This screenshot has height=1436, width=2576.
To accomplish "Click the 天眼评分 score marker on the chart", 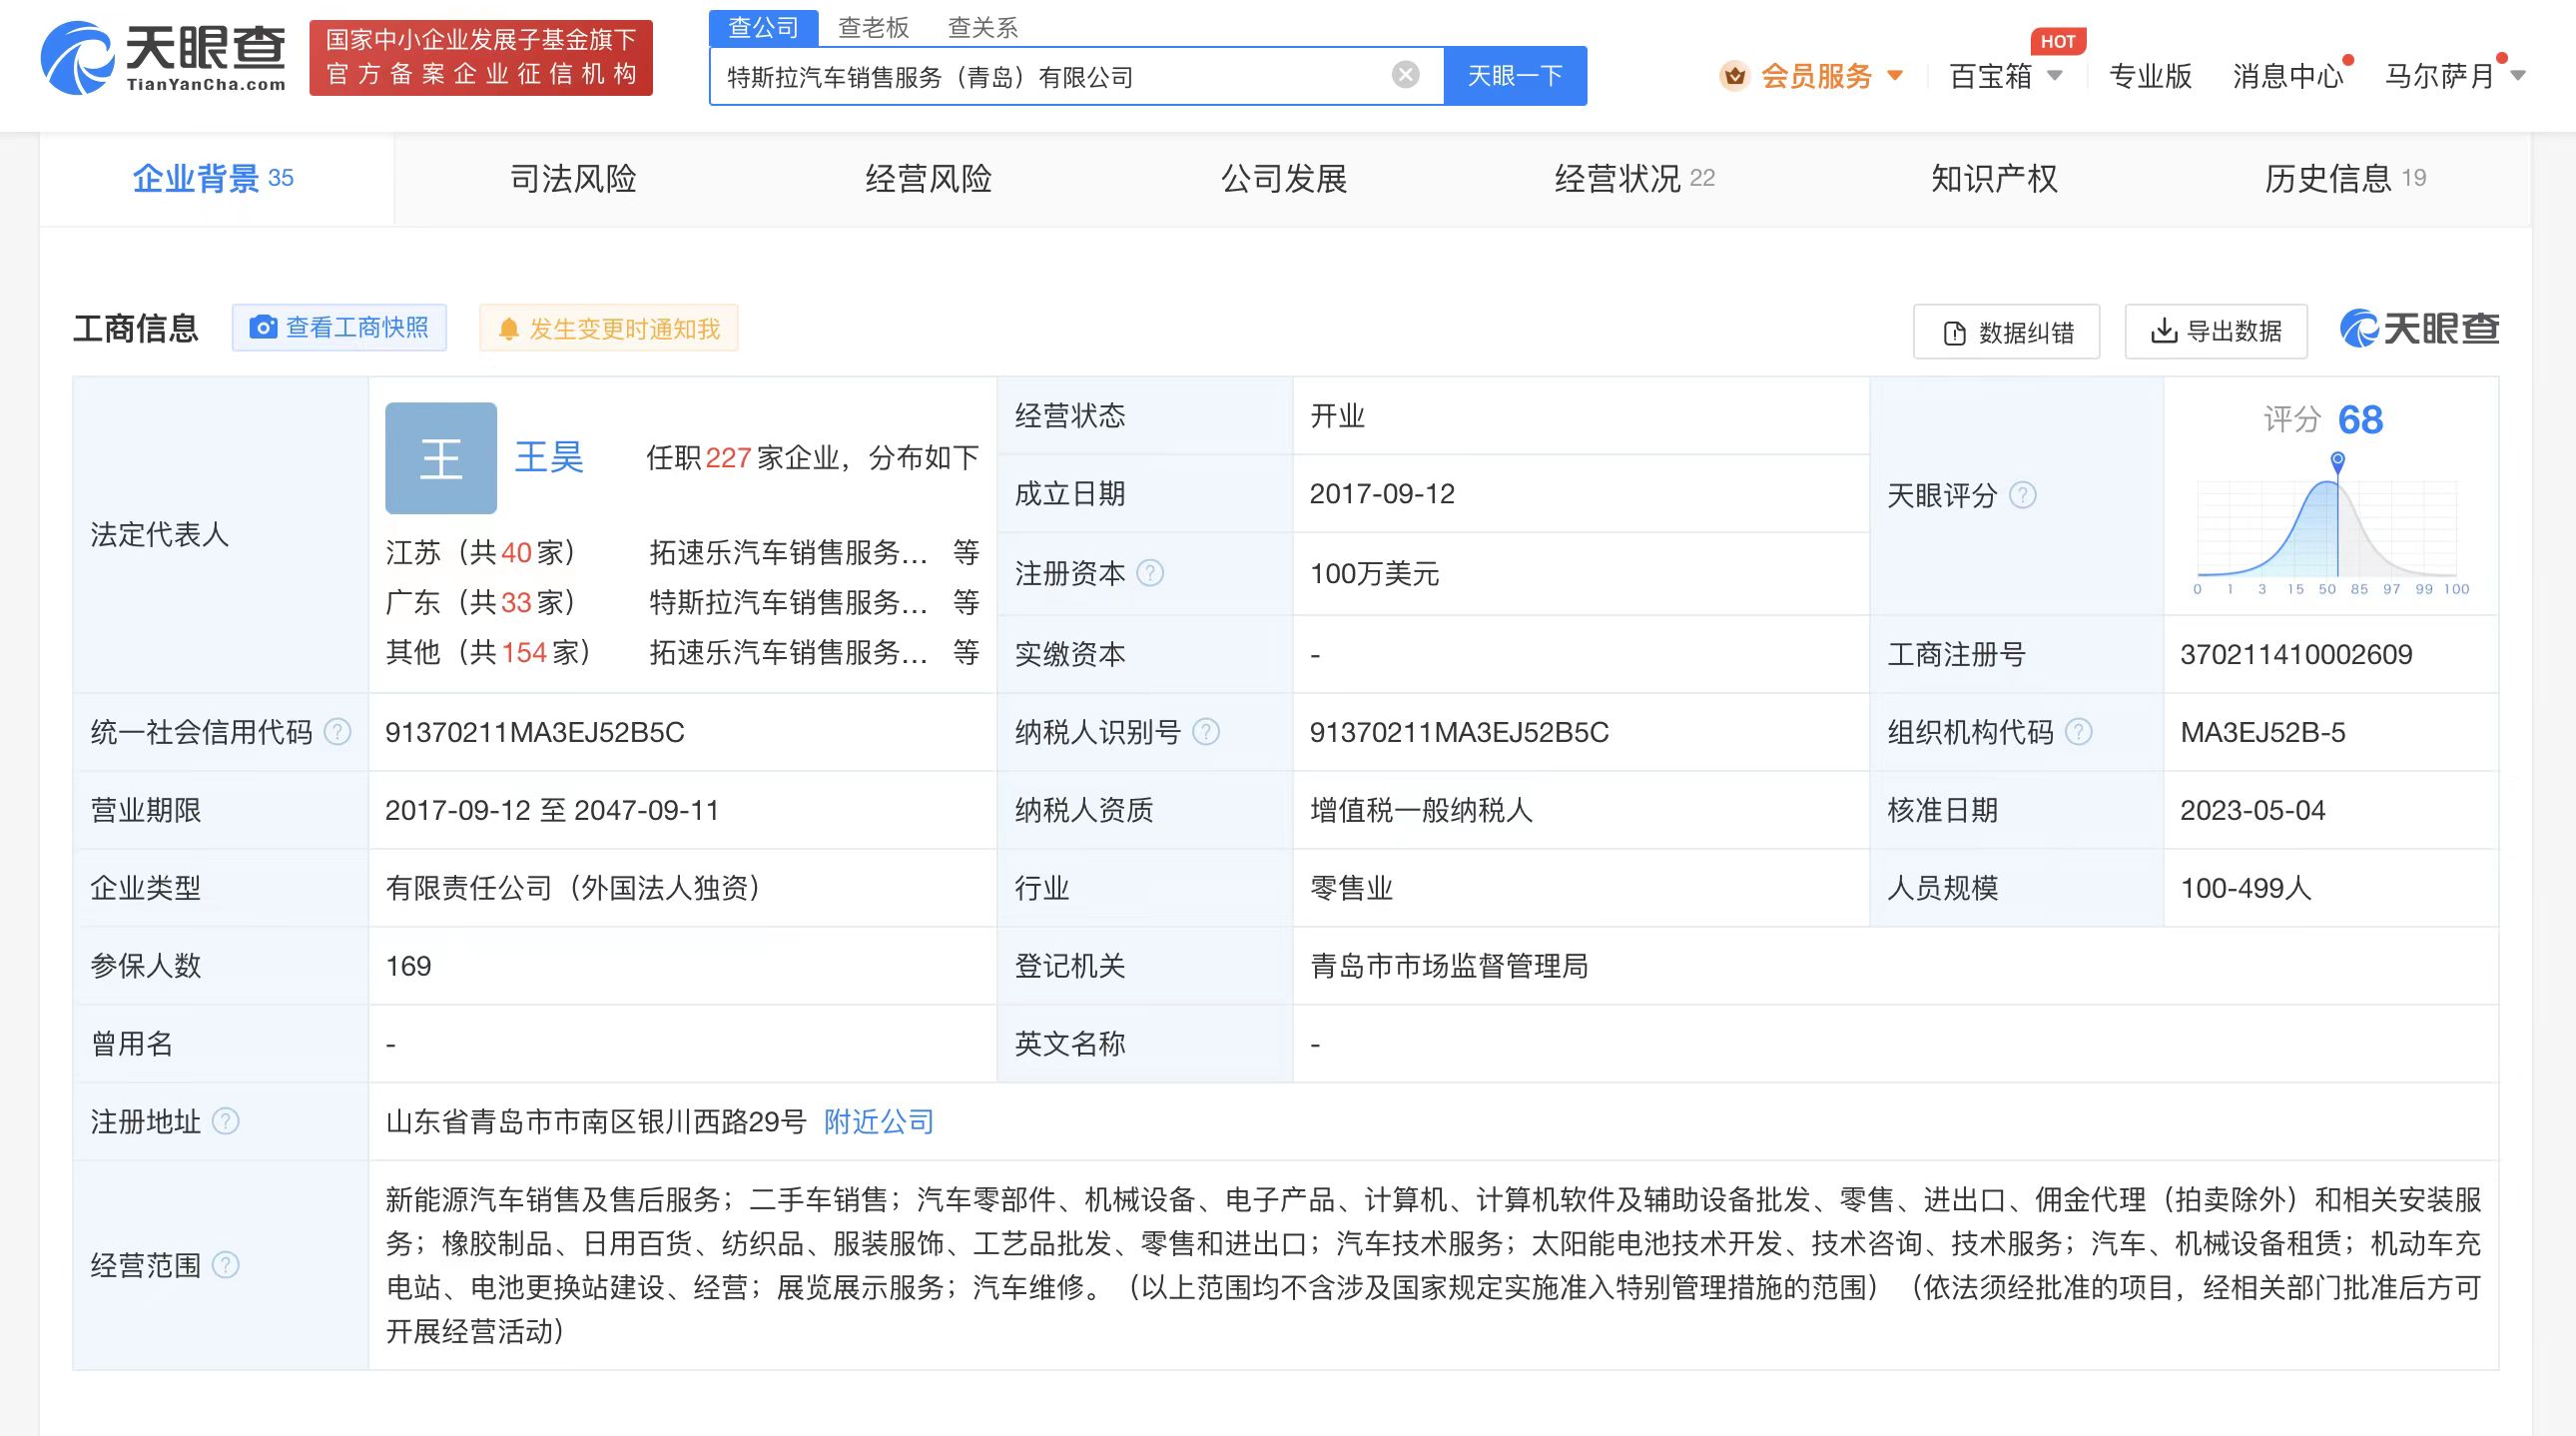I will click(2337, 461).
